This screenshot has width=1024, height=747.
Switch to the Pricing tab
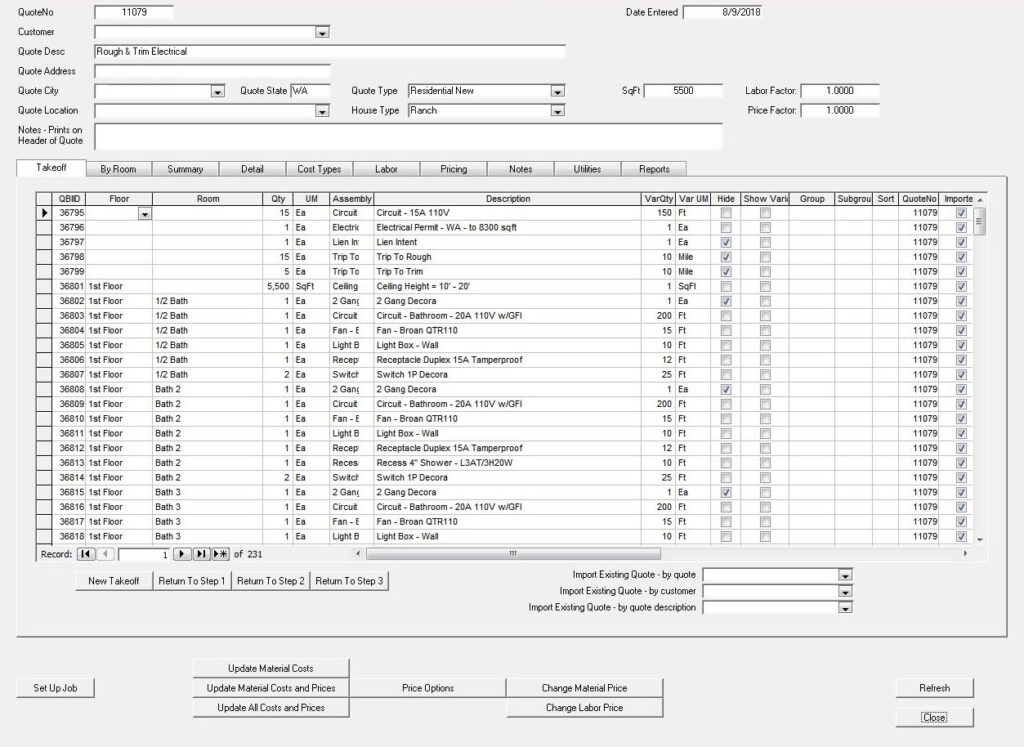click(x=453, y=169)
